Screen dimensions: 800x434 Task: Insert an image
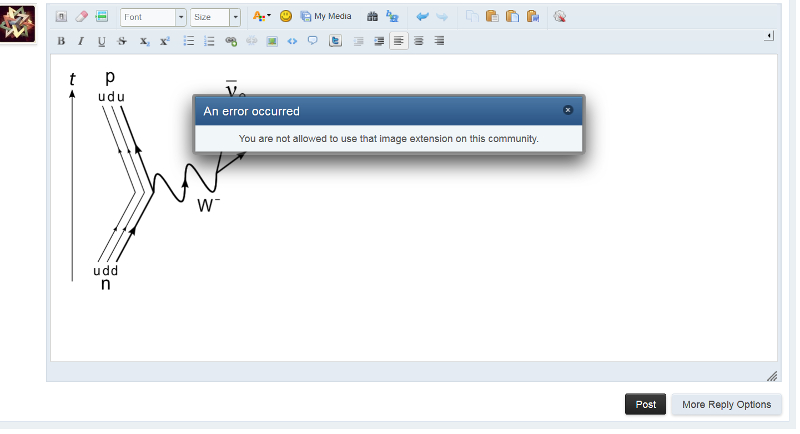(272, 41)
